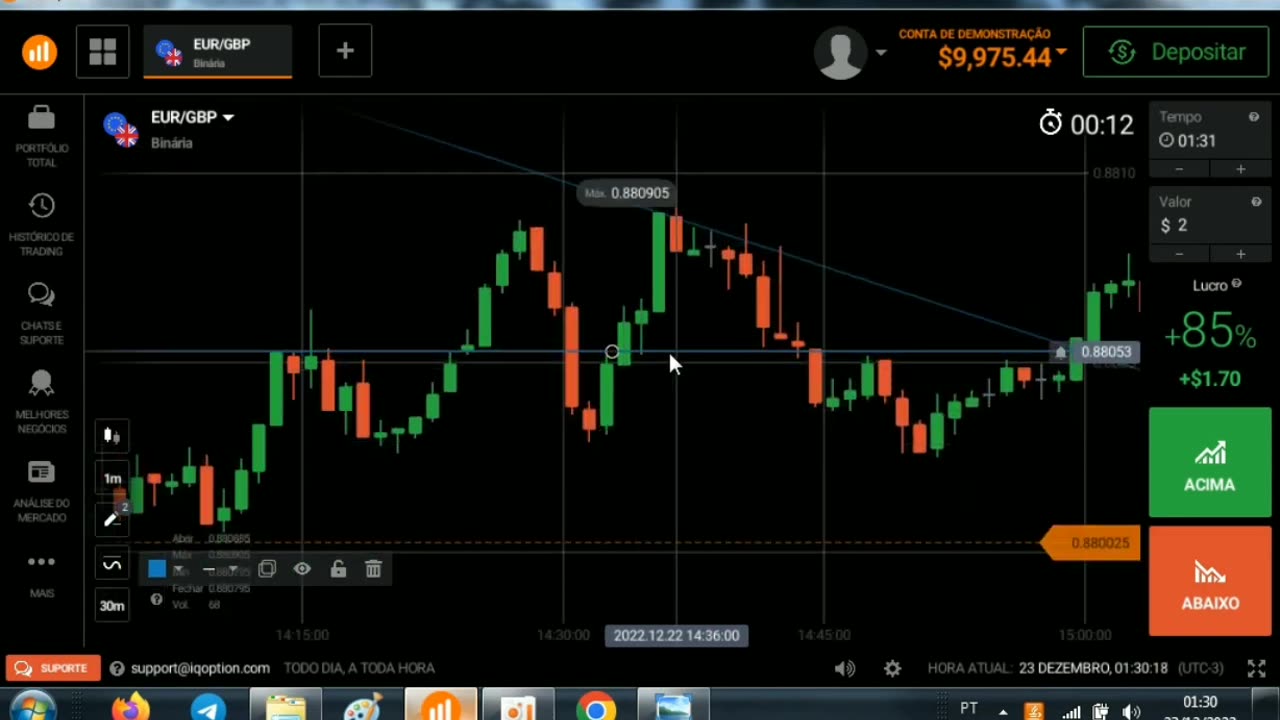Increase the Valor amount with plus
1280x720 pixels.
[1240, 254]
